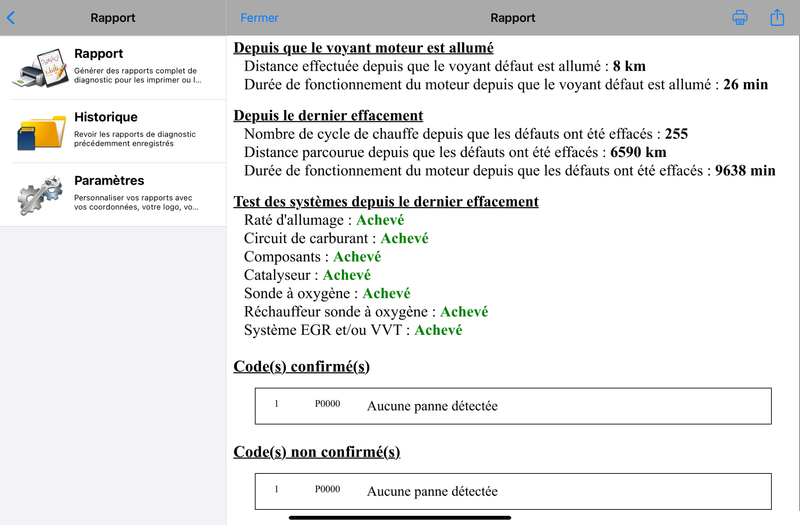Open the Paramètres menu entry
This screenshot has height=525, width=800.
pos(113,195)
